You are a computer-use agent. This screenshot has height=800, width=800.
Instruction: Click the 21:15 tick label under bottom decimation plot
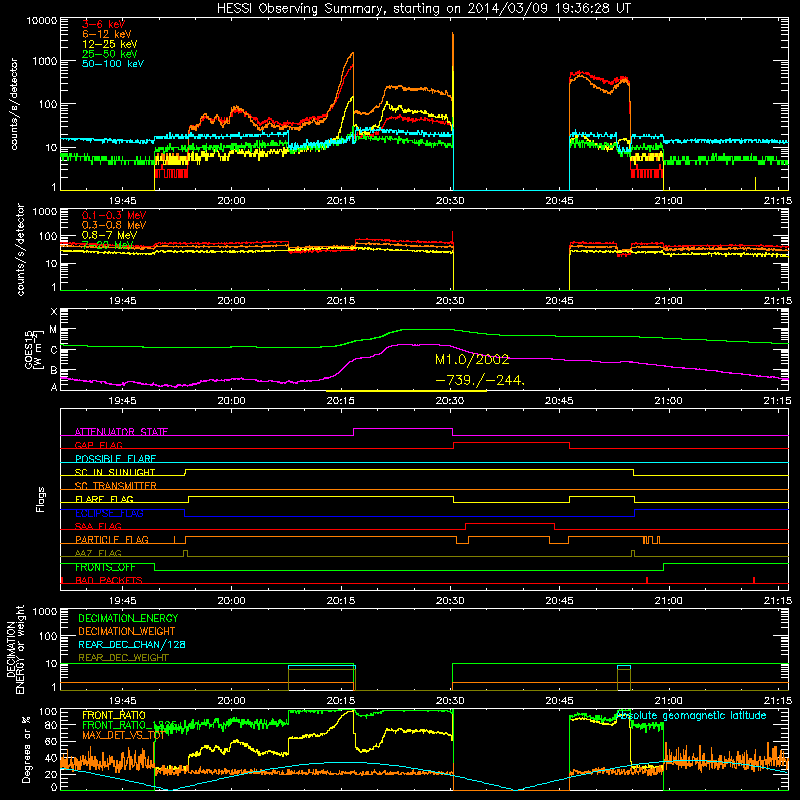[x=778, y=701]
